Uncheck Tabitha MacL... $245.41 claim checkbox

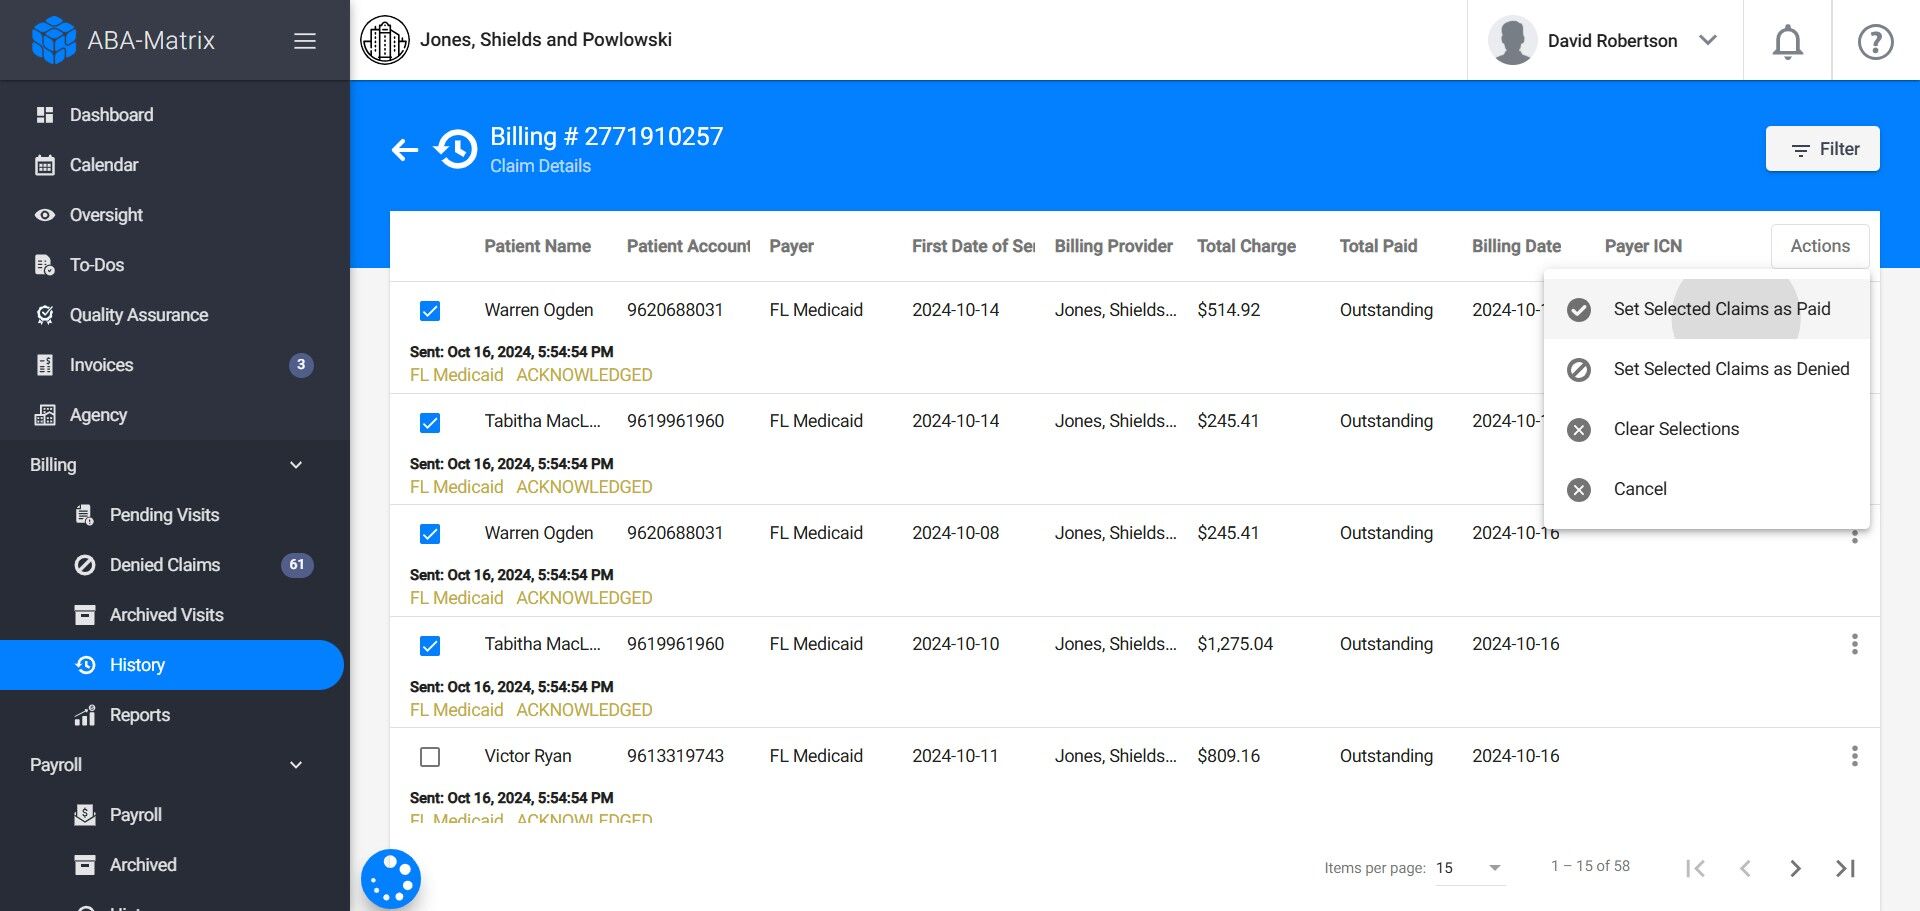430,423
